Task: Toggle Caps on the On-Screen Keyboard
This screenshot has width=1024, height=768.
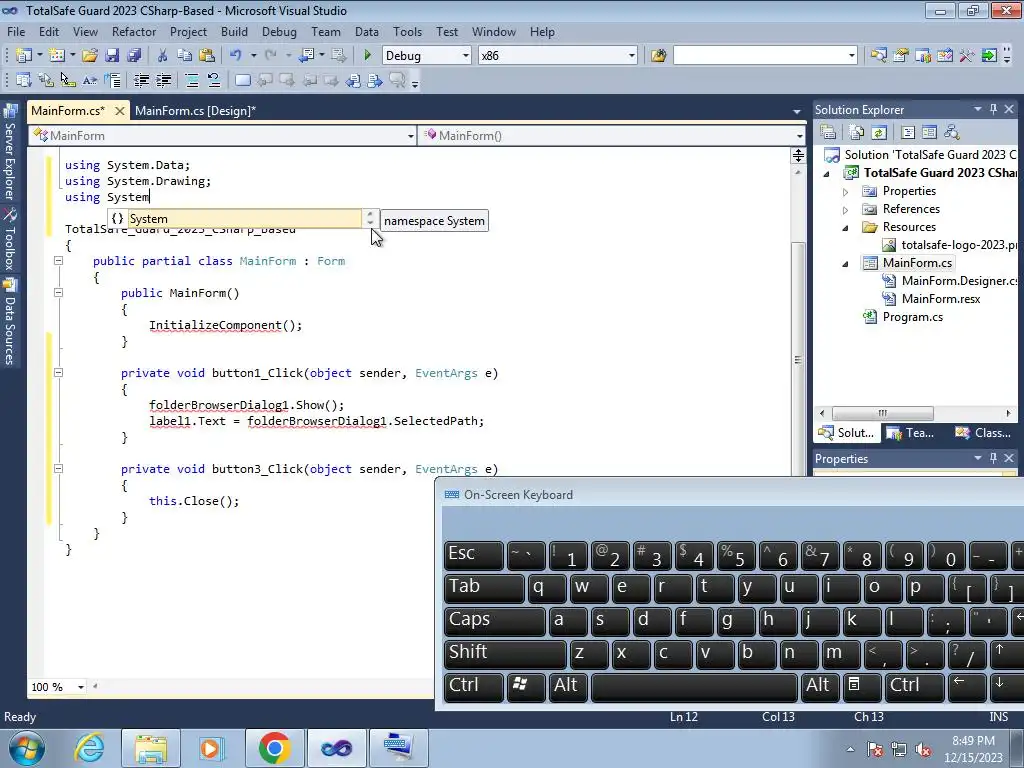Action: tap(494, 620)
